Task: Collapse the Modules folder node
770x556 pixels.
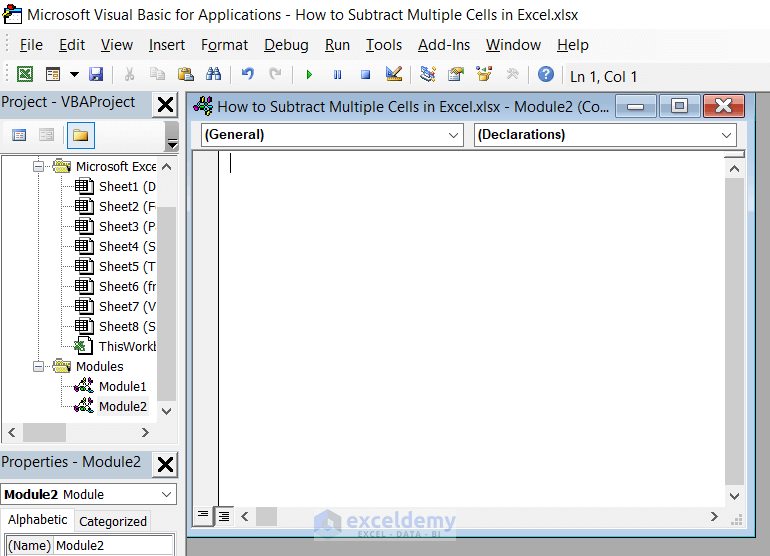Action: pyautogui.click(x=38, y=366)
